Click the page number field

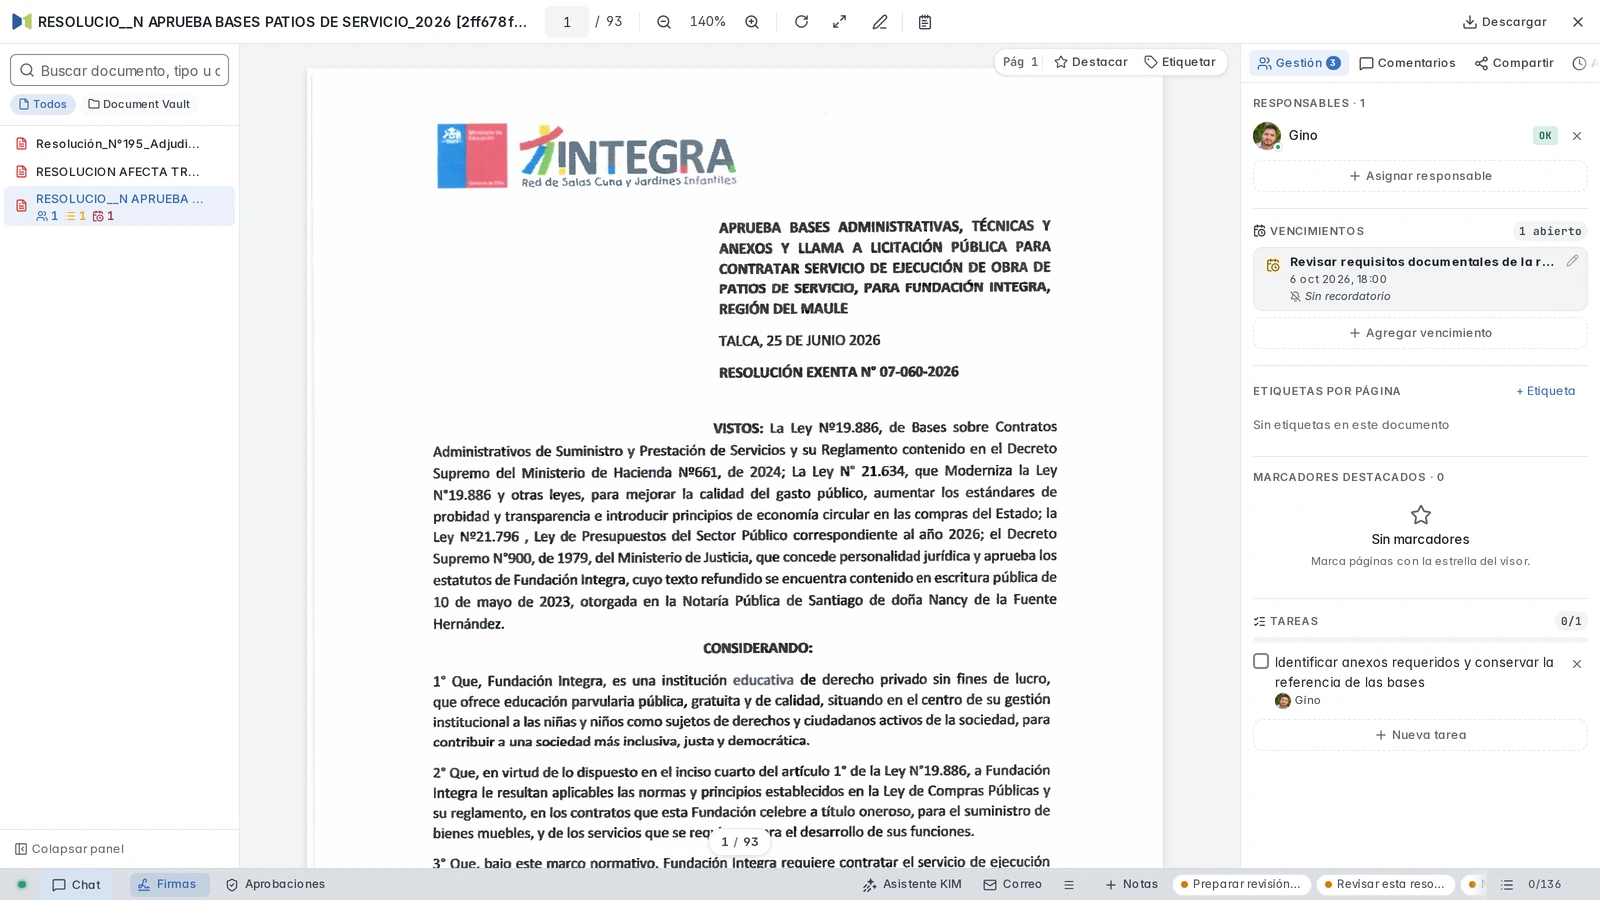tap(567, 22)
